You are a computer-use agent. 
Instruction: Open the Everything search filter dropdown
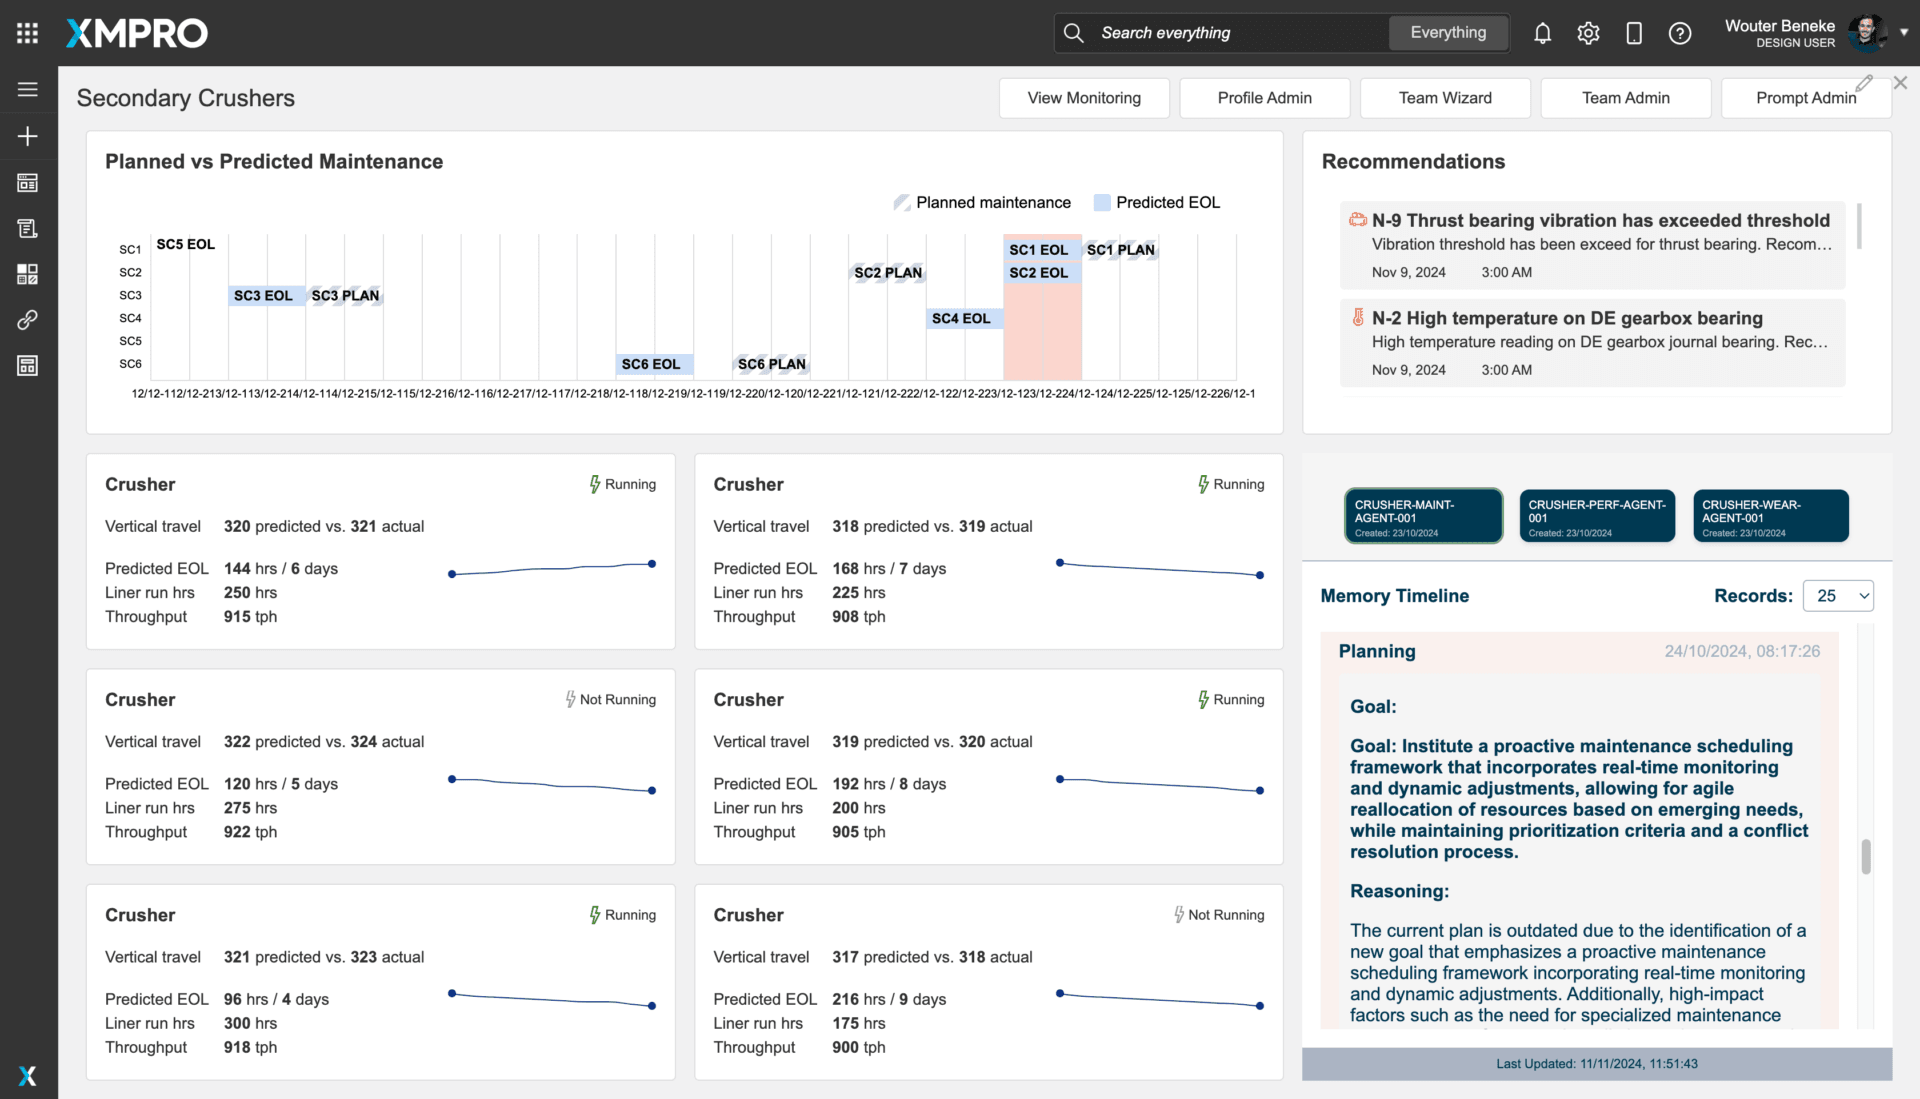pos(1448,33)
